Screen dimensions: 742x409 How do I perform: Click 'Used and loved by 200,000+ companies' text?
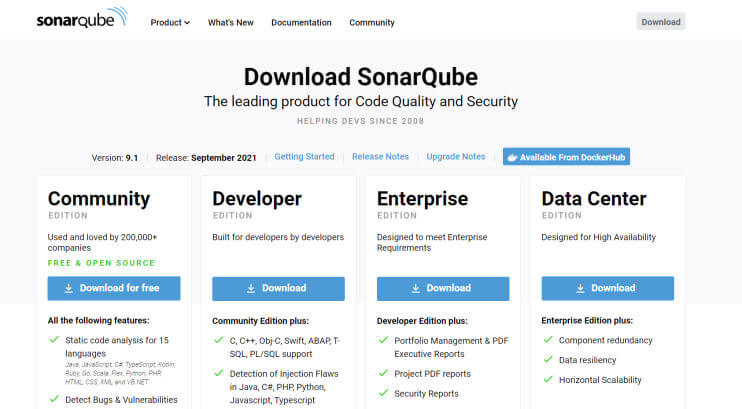tap(102, 242)
